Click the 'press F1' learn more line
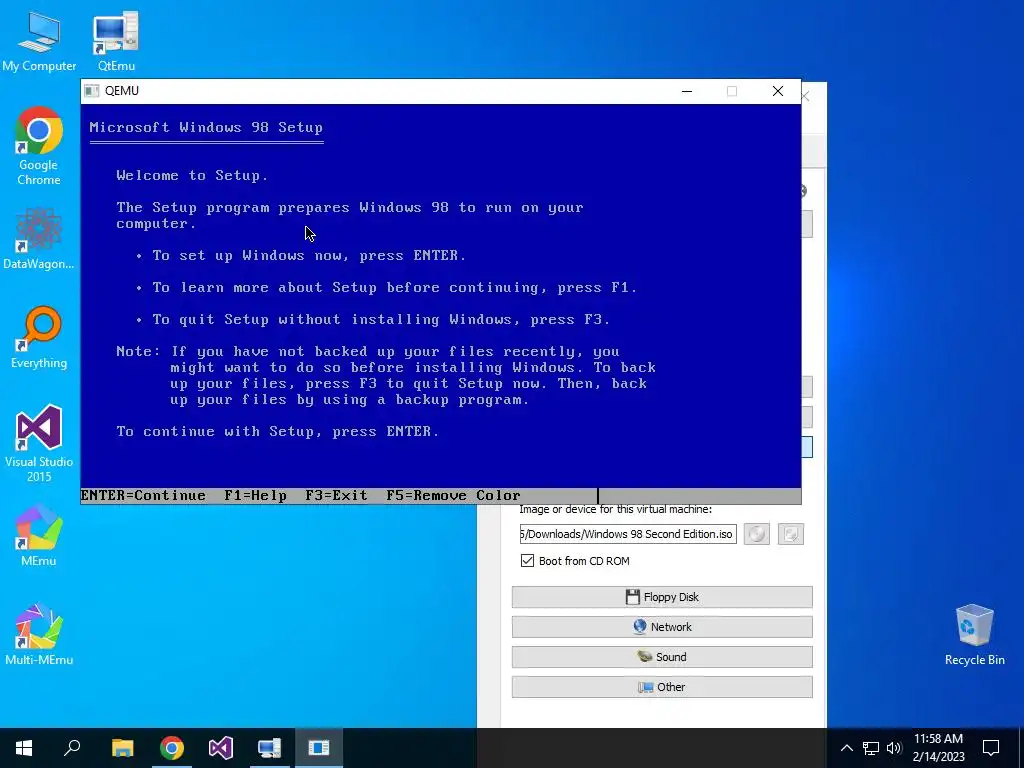The width and height of the screenshot is (1024, 768). [394, 287]
